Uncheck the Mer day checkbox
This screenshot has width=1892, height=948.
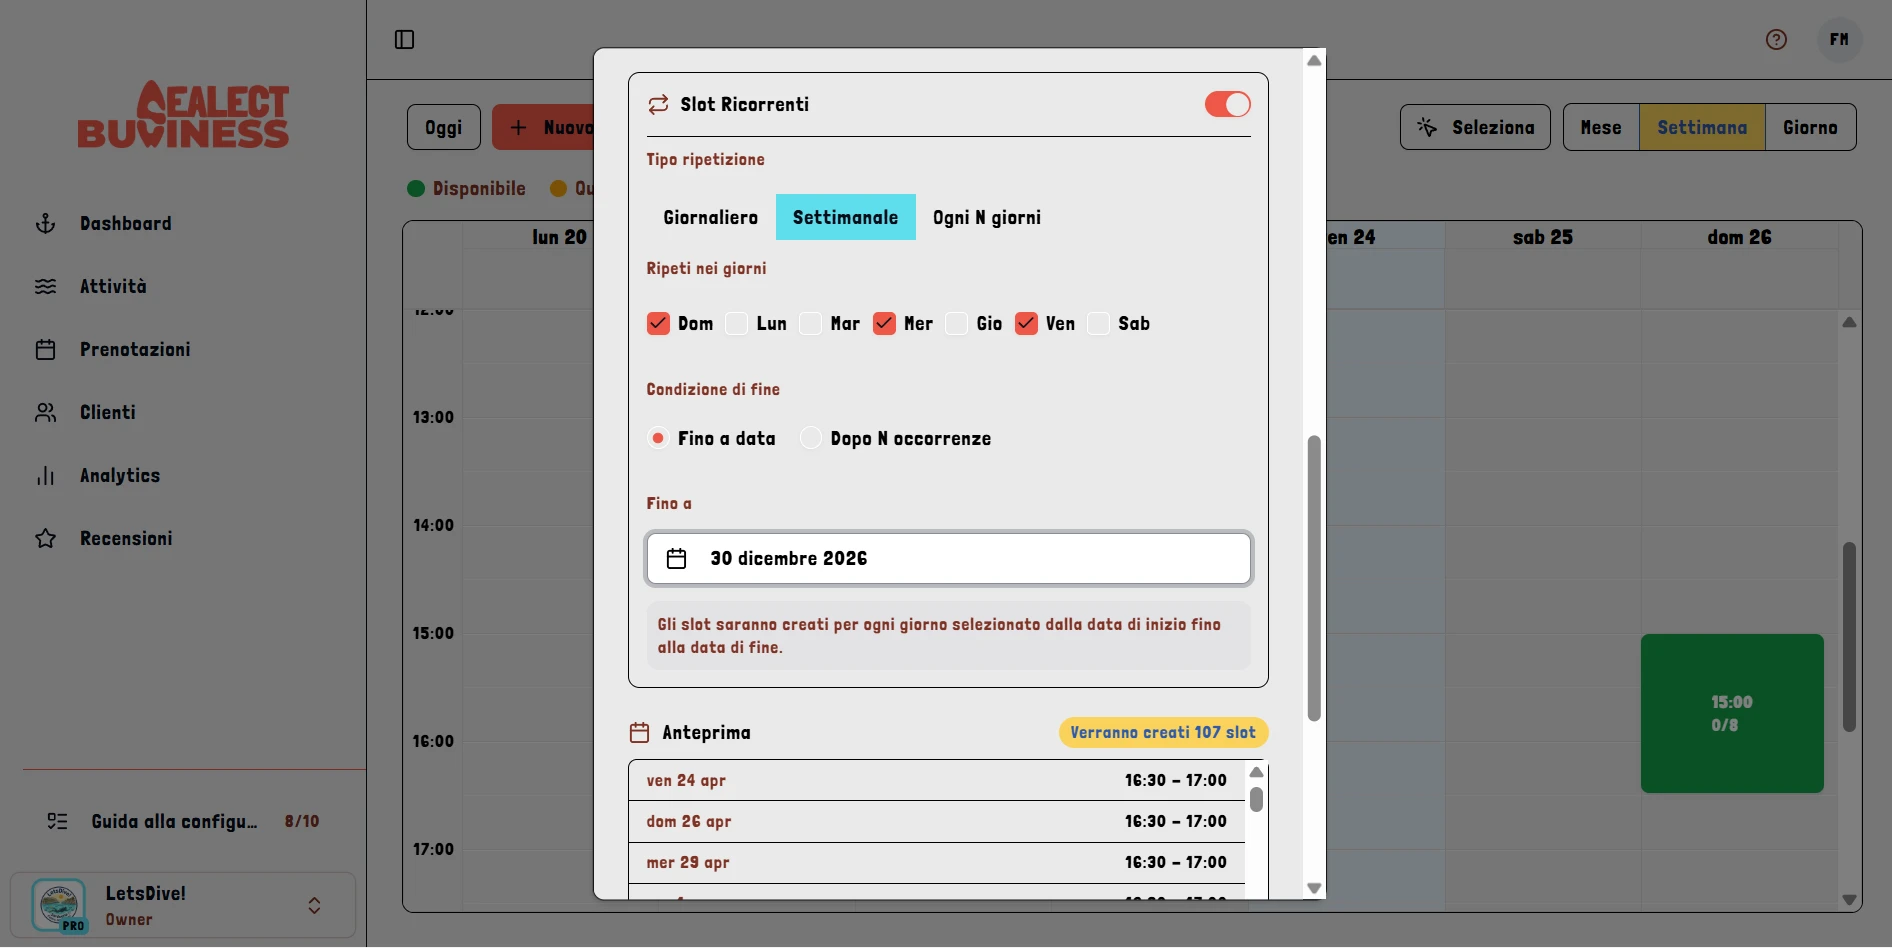[x=884, y=323]
